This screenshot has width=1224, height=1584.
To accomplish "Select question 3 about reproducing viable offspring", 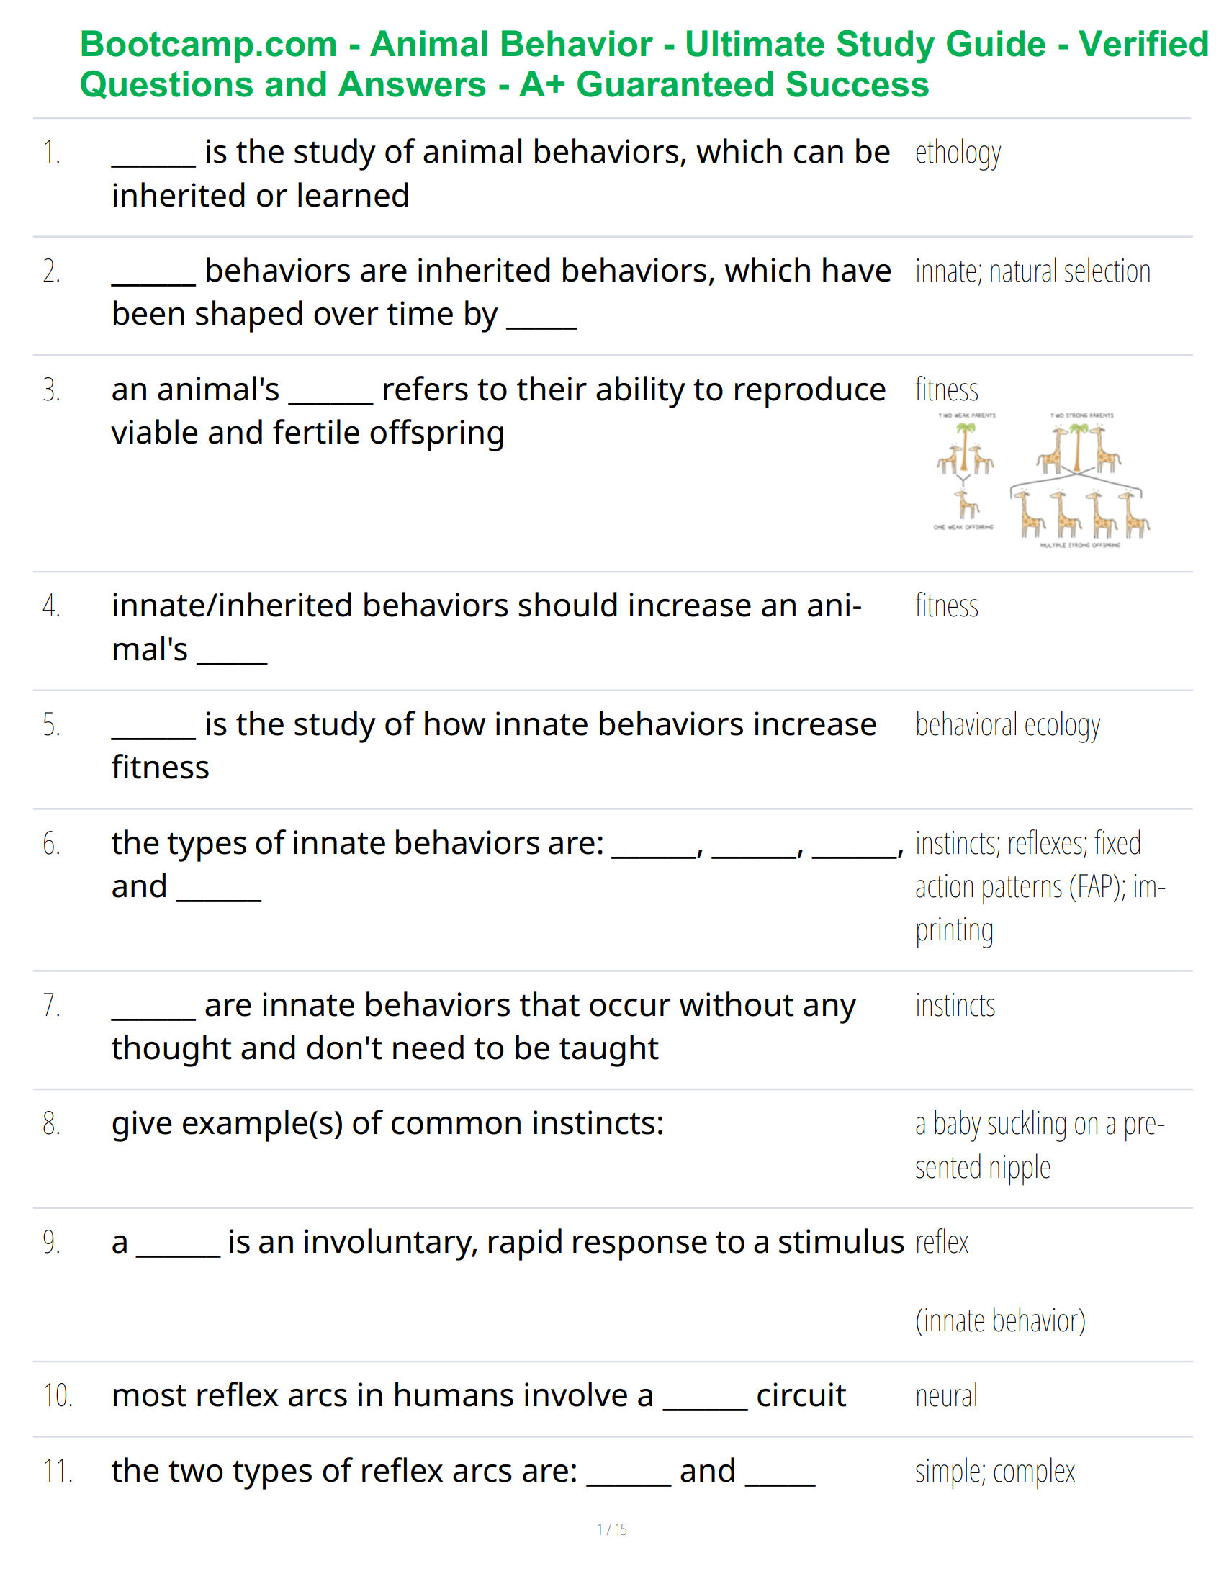I will tap(498, 411).
